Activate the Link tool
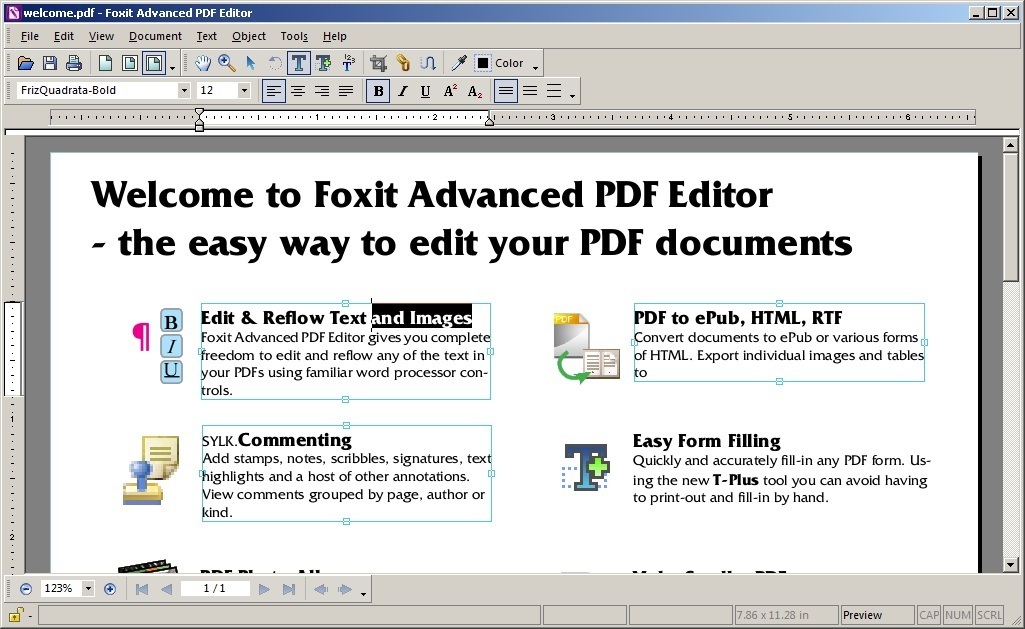This screenshot has width=1025, height=629. pos(402,62)
